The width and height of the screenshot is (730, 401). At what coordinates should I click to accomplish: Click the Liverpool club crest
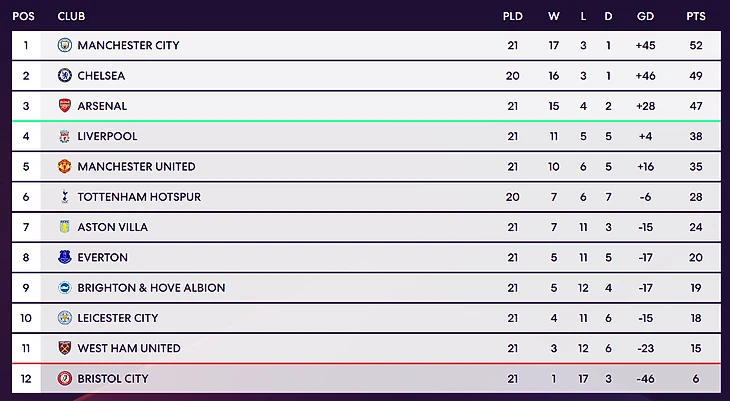[x=65, y=136]
